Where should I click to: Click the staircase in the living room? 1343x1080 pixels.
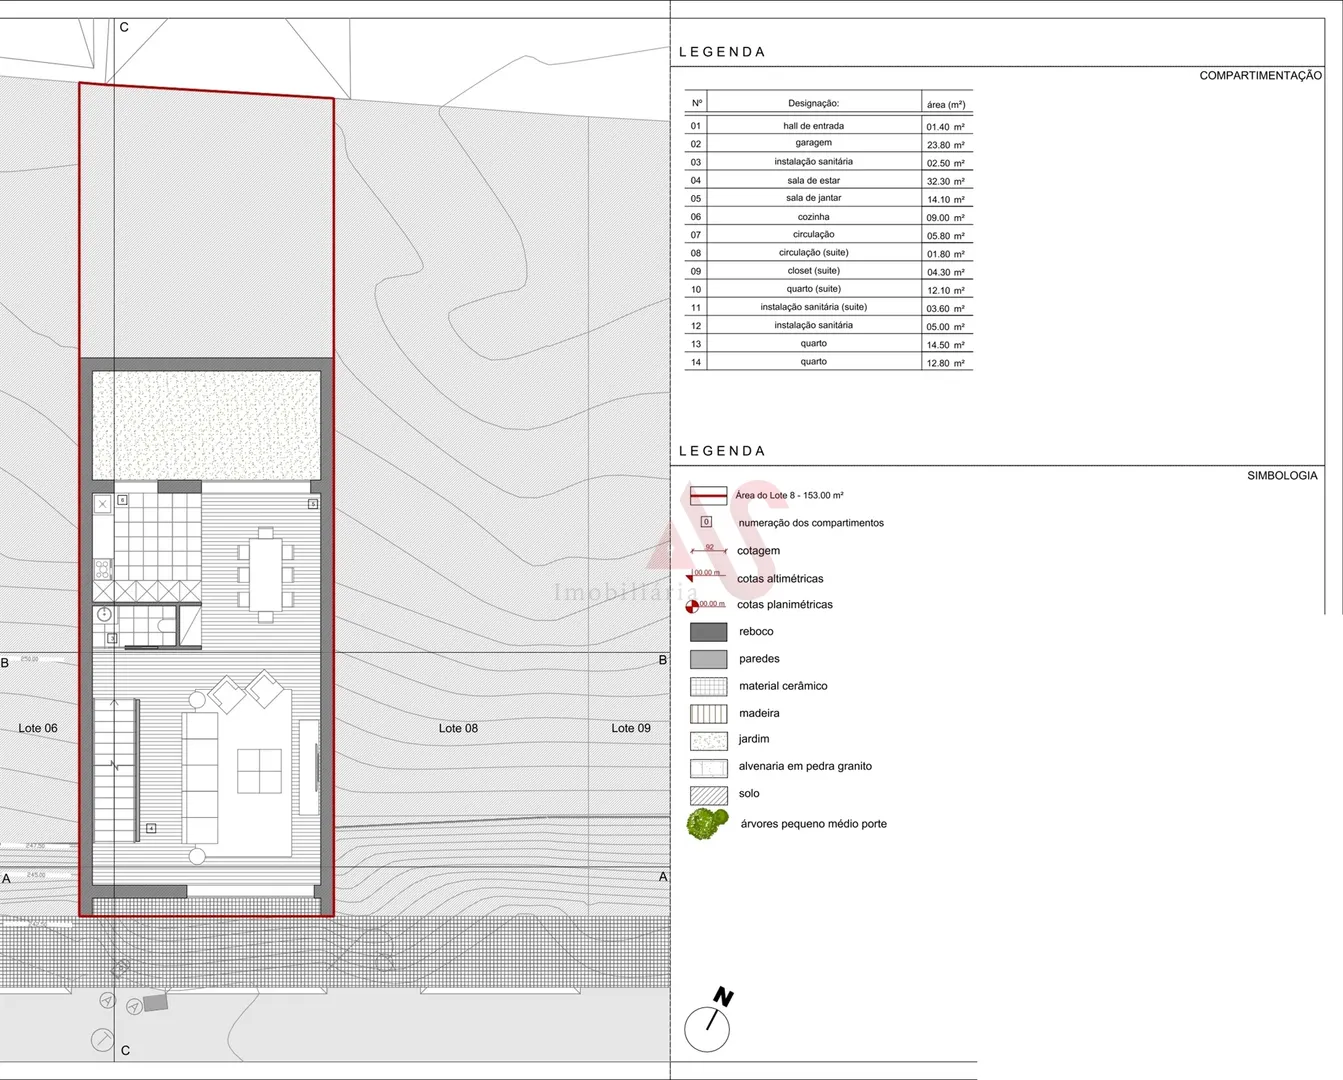[x=116, y=770]
